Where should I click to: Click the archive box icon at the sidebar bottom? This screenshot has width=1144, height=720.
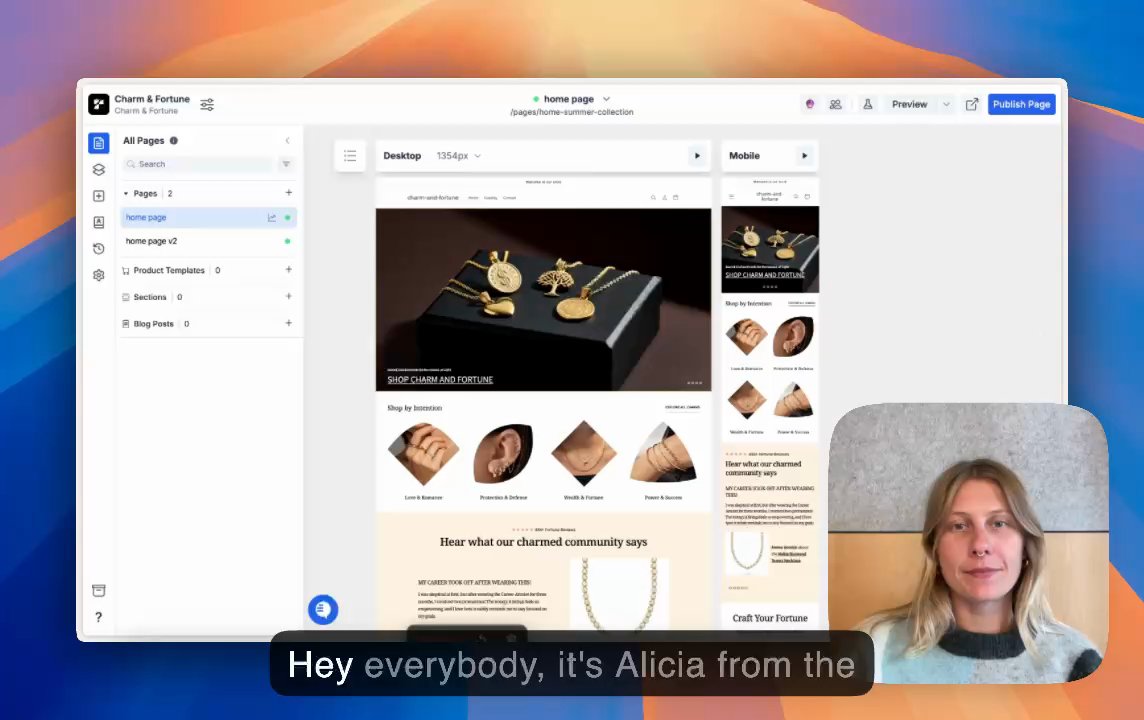click(98, 590)
